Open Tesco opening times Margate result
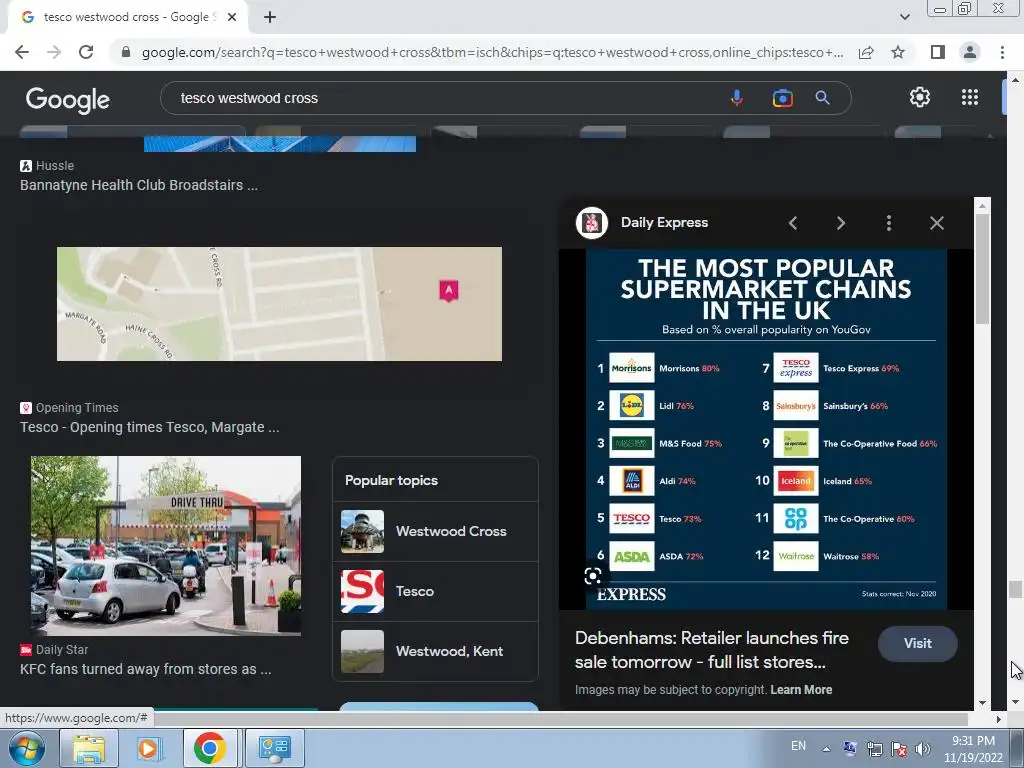 coord(150,427)
